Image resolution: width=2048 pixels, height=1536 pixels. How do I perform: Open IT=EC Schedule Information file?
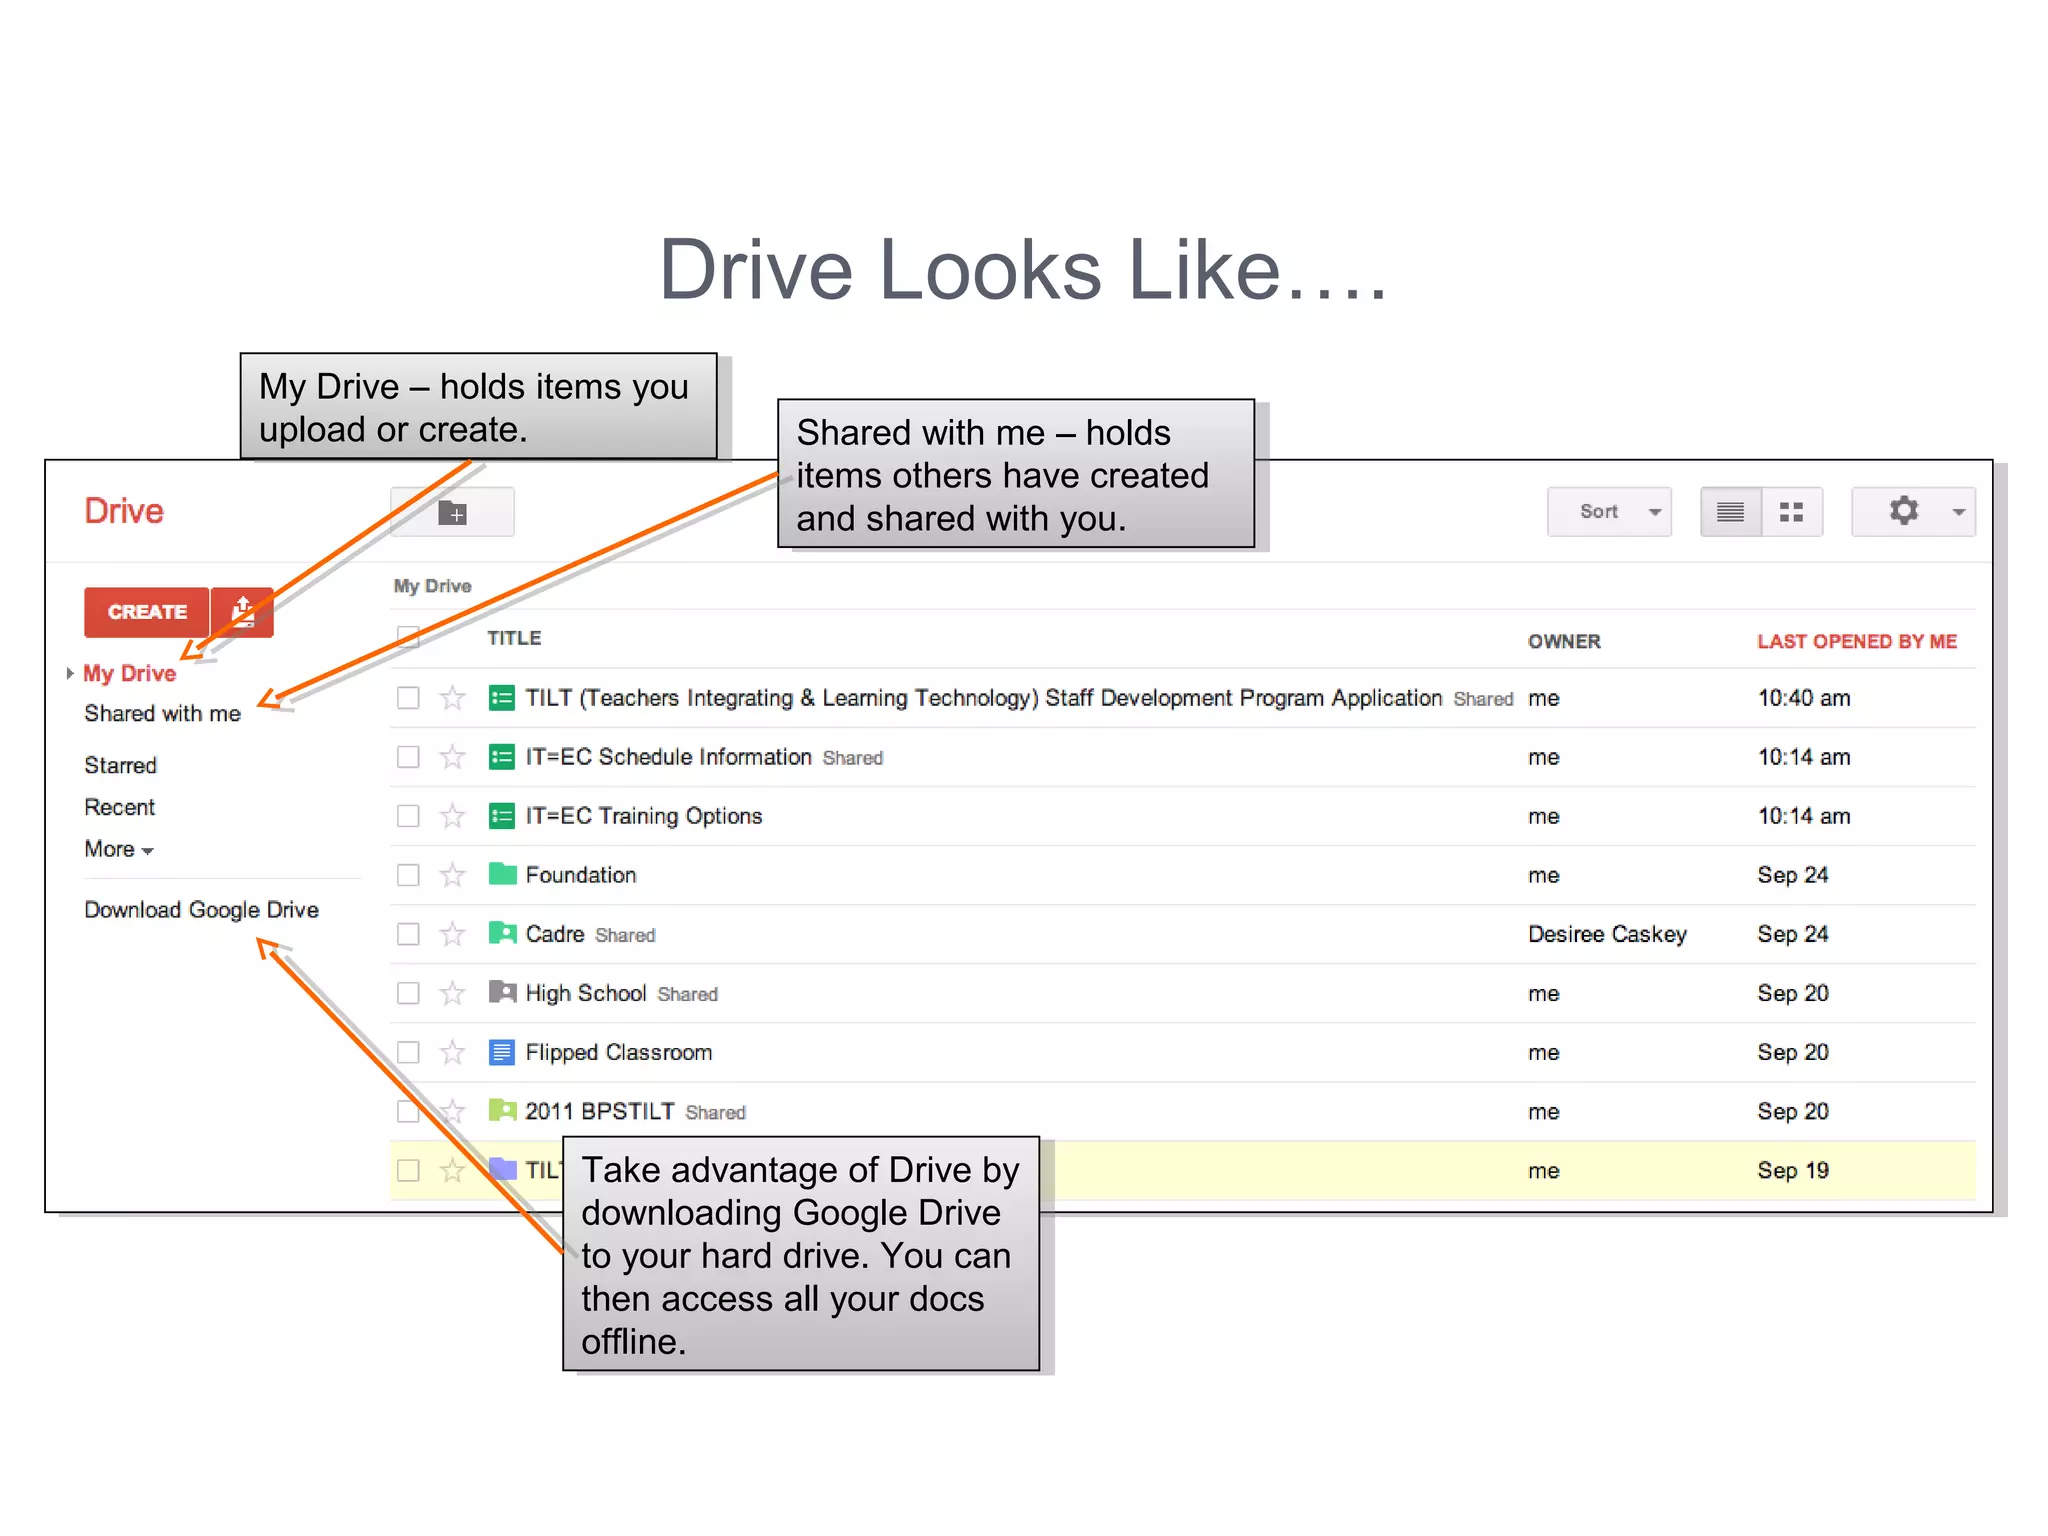668,757
